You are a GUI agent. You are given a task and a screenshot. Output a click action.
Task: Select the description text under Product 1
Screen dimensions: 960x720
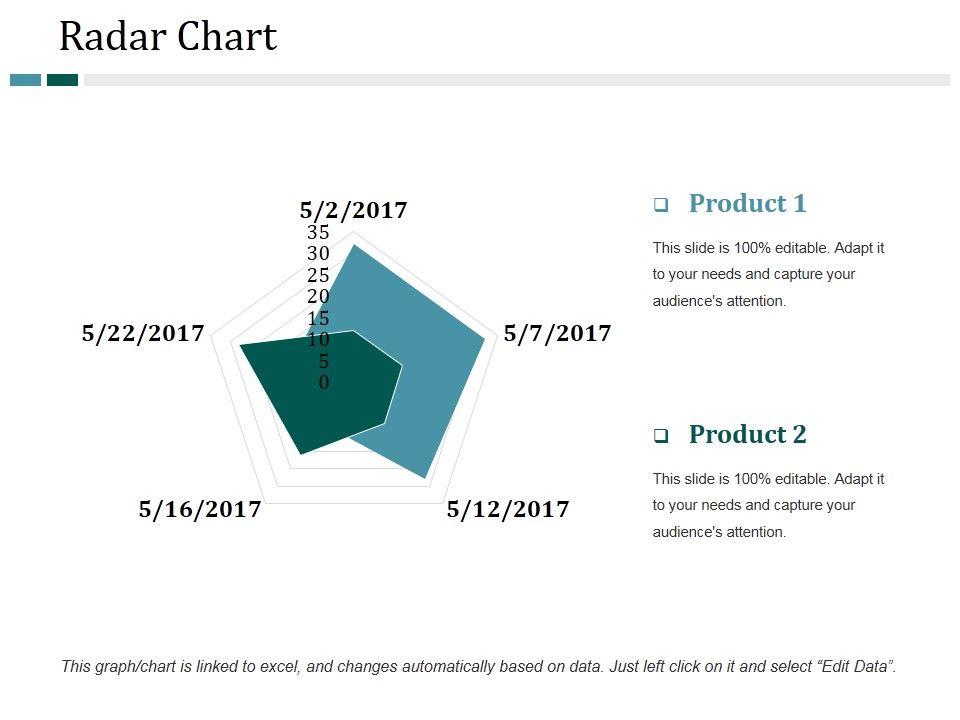pos(768,274)
